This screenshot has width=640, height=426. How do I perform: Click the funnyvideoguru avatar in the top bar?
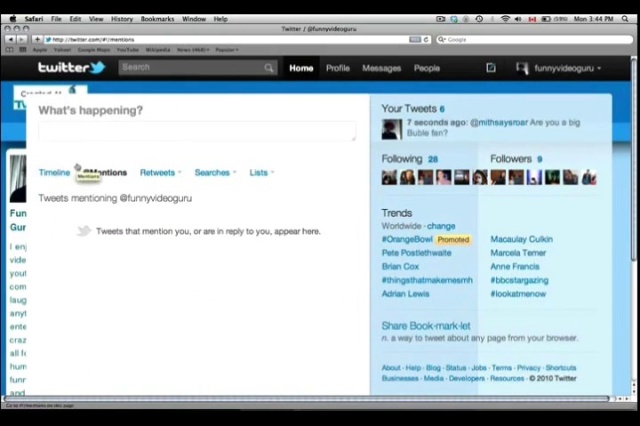[522, 68]
